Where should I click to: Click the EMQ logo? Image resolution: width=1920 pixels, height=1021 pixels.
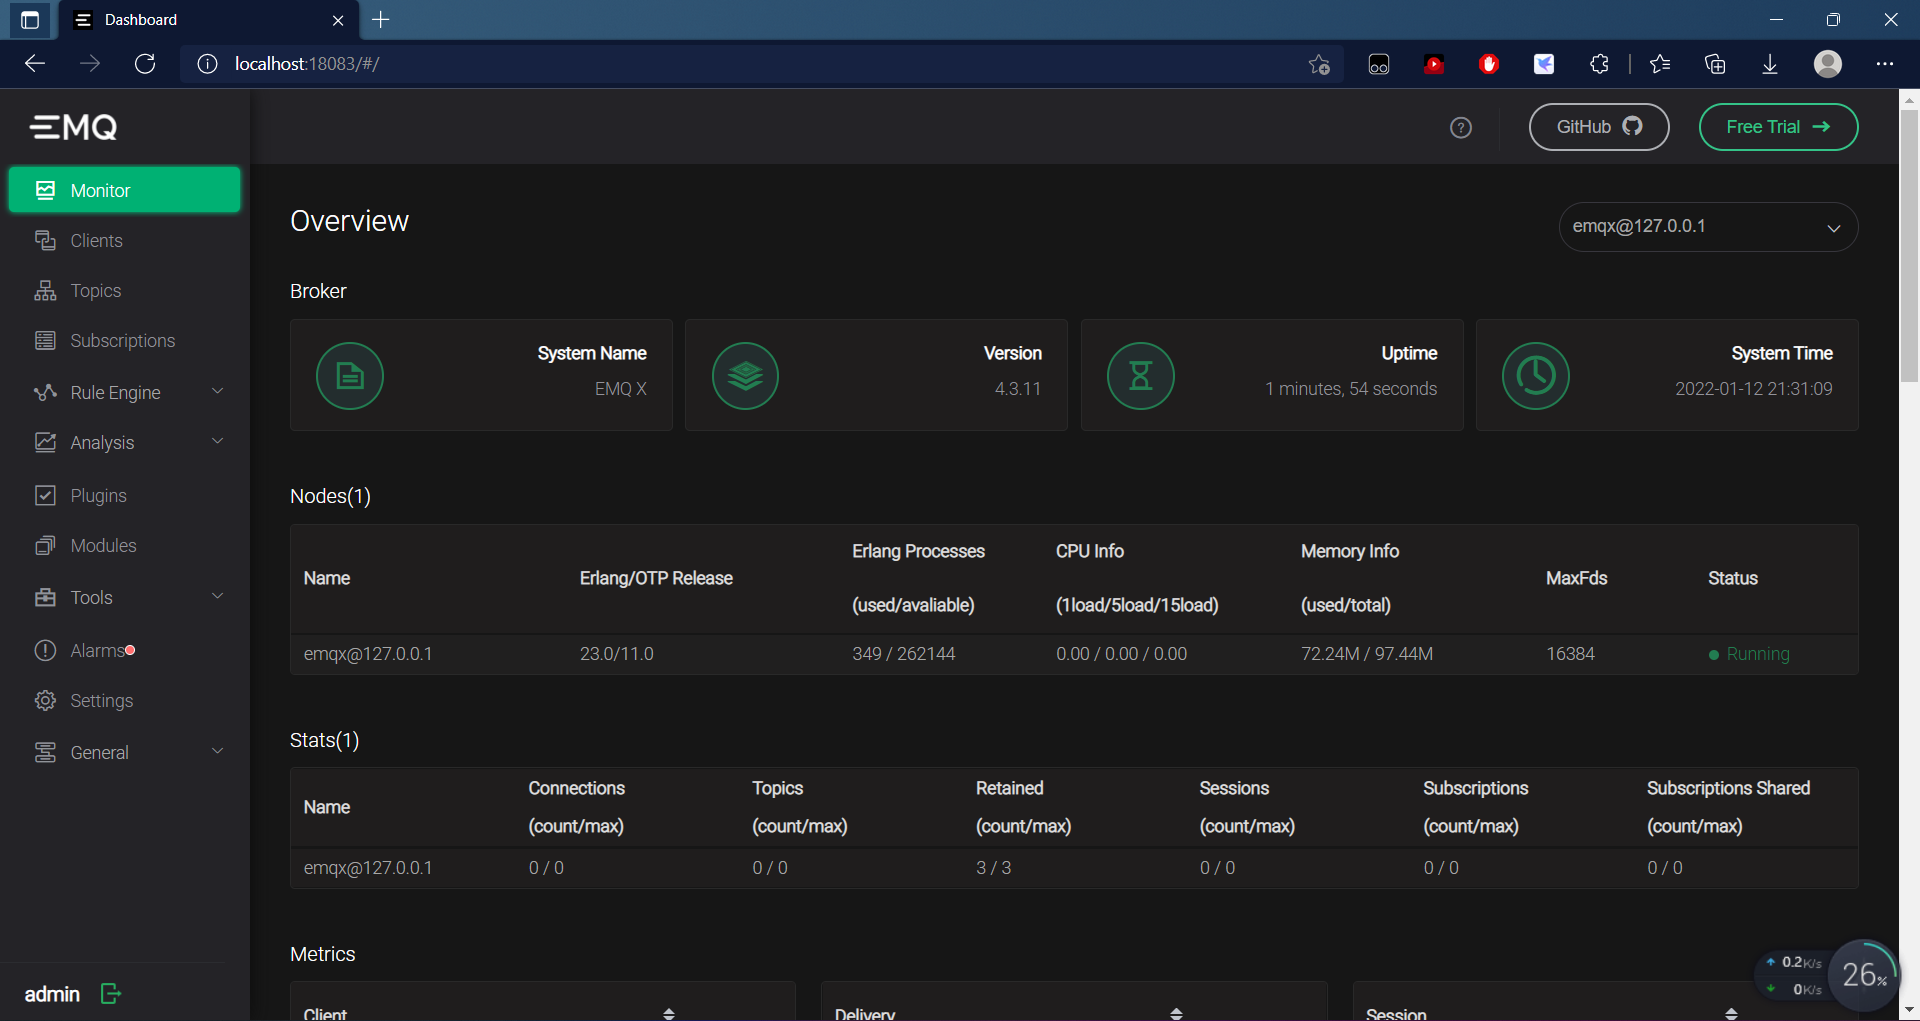click(x=74, y=127)
